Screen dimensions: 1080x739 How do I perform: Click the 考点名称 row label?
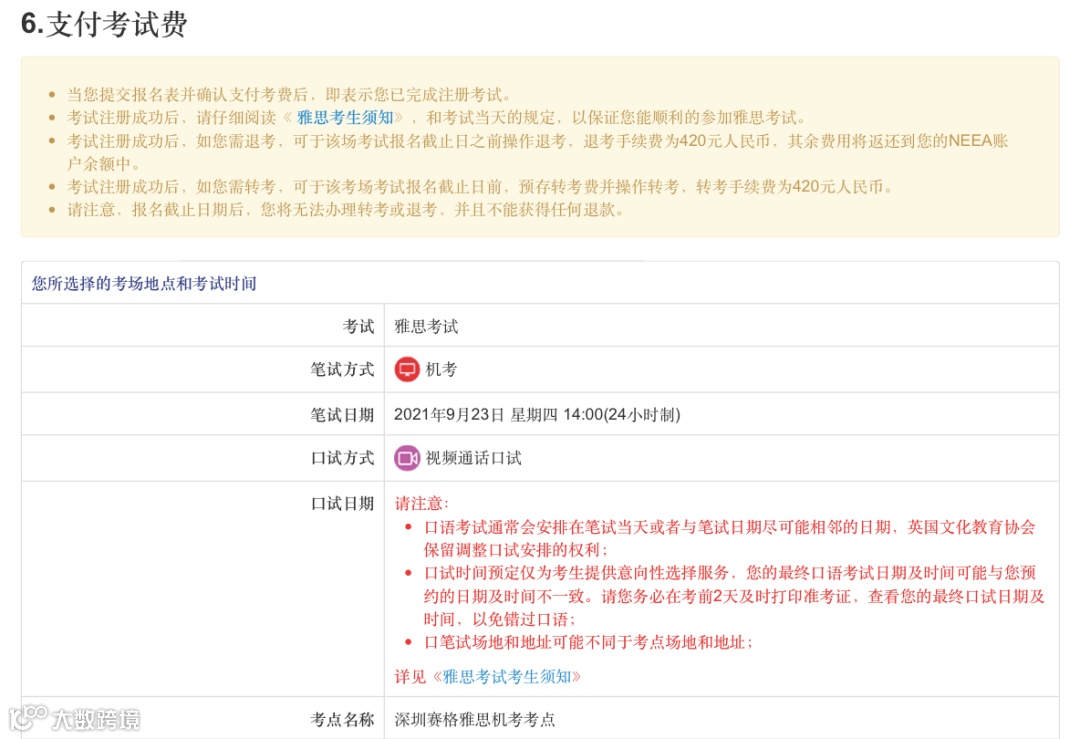[342, 720]
